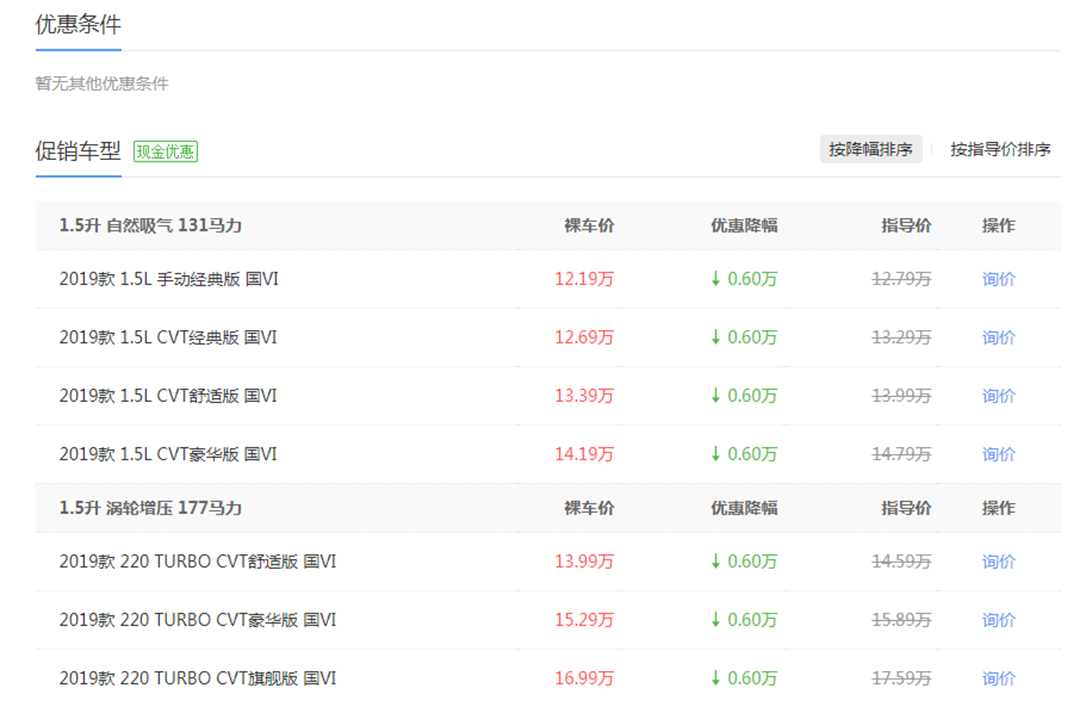
Task: Sort the list by 按指导价排序
Action: [x=1000, y=150]
